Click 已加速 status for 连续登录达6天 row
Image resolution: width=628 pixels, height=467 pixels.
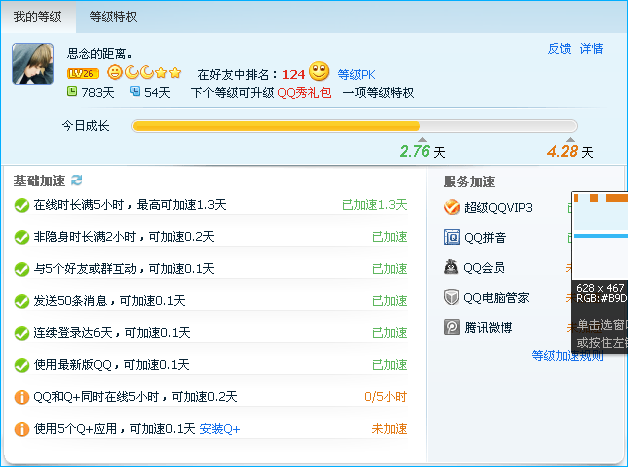tap(389, 333)
